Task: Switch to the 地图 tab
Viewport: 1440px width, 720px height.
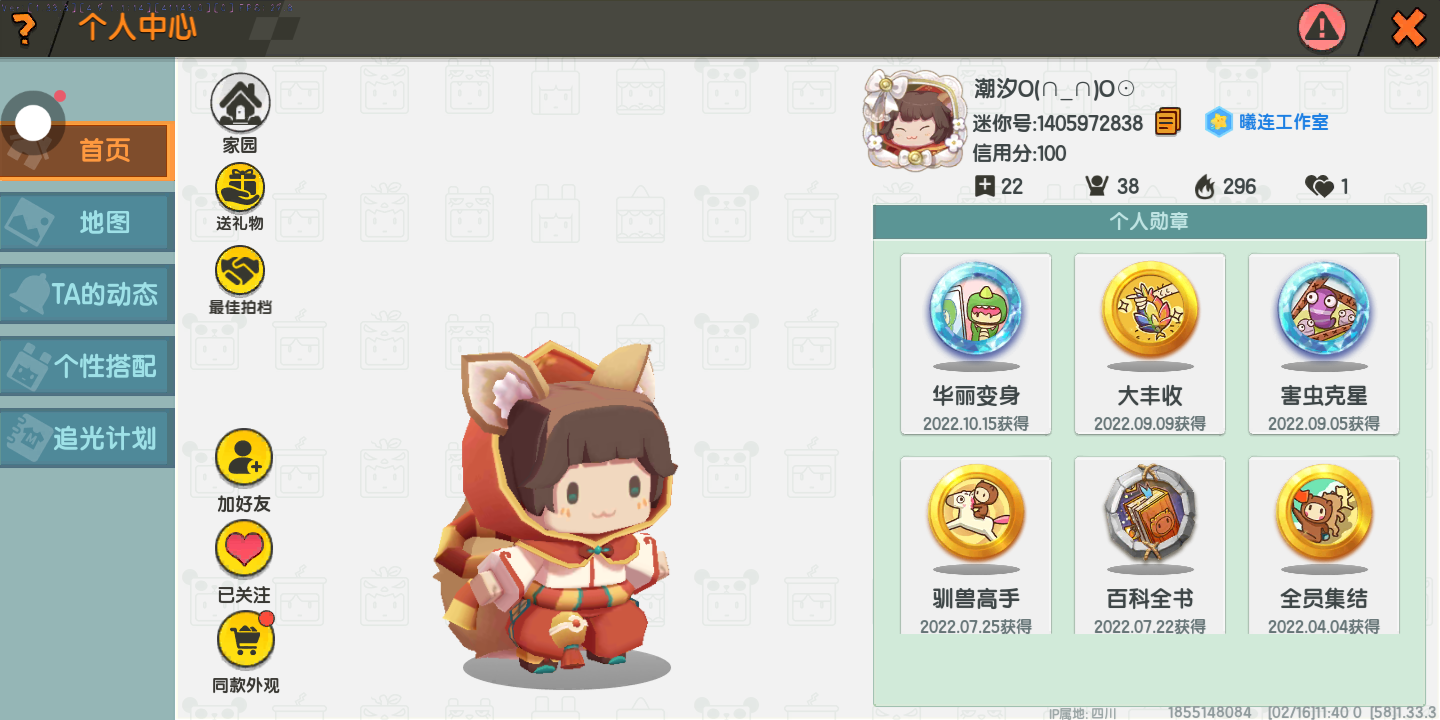Action: coord(87,222)
